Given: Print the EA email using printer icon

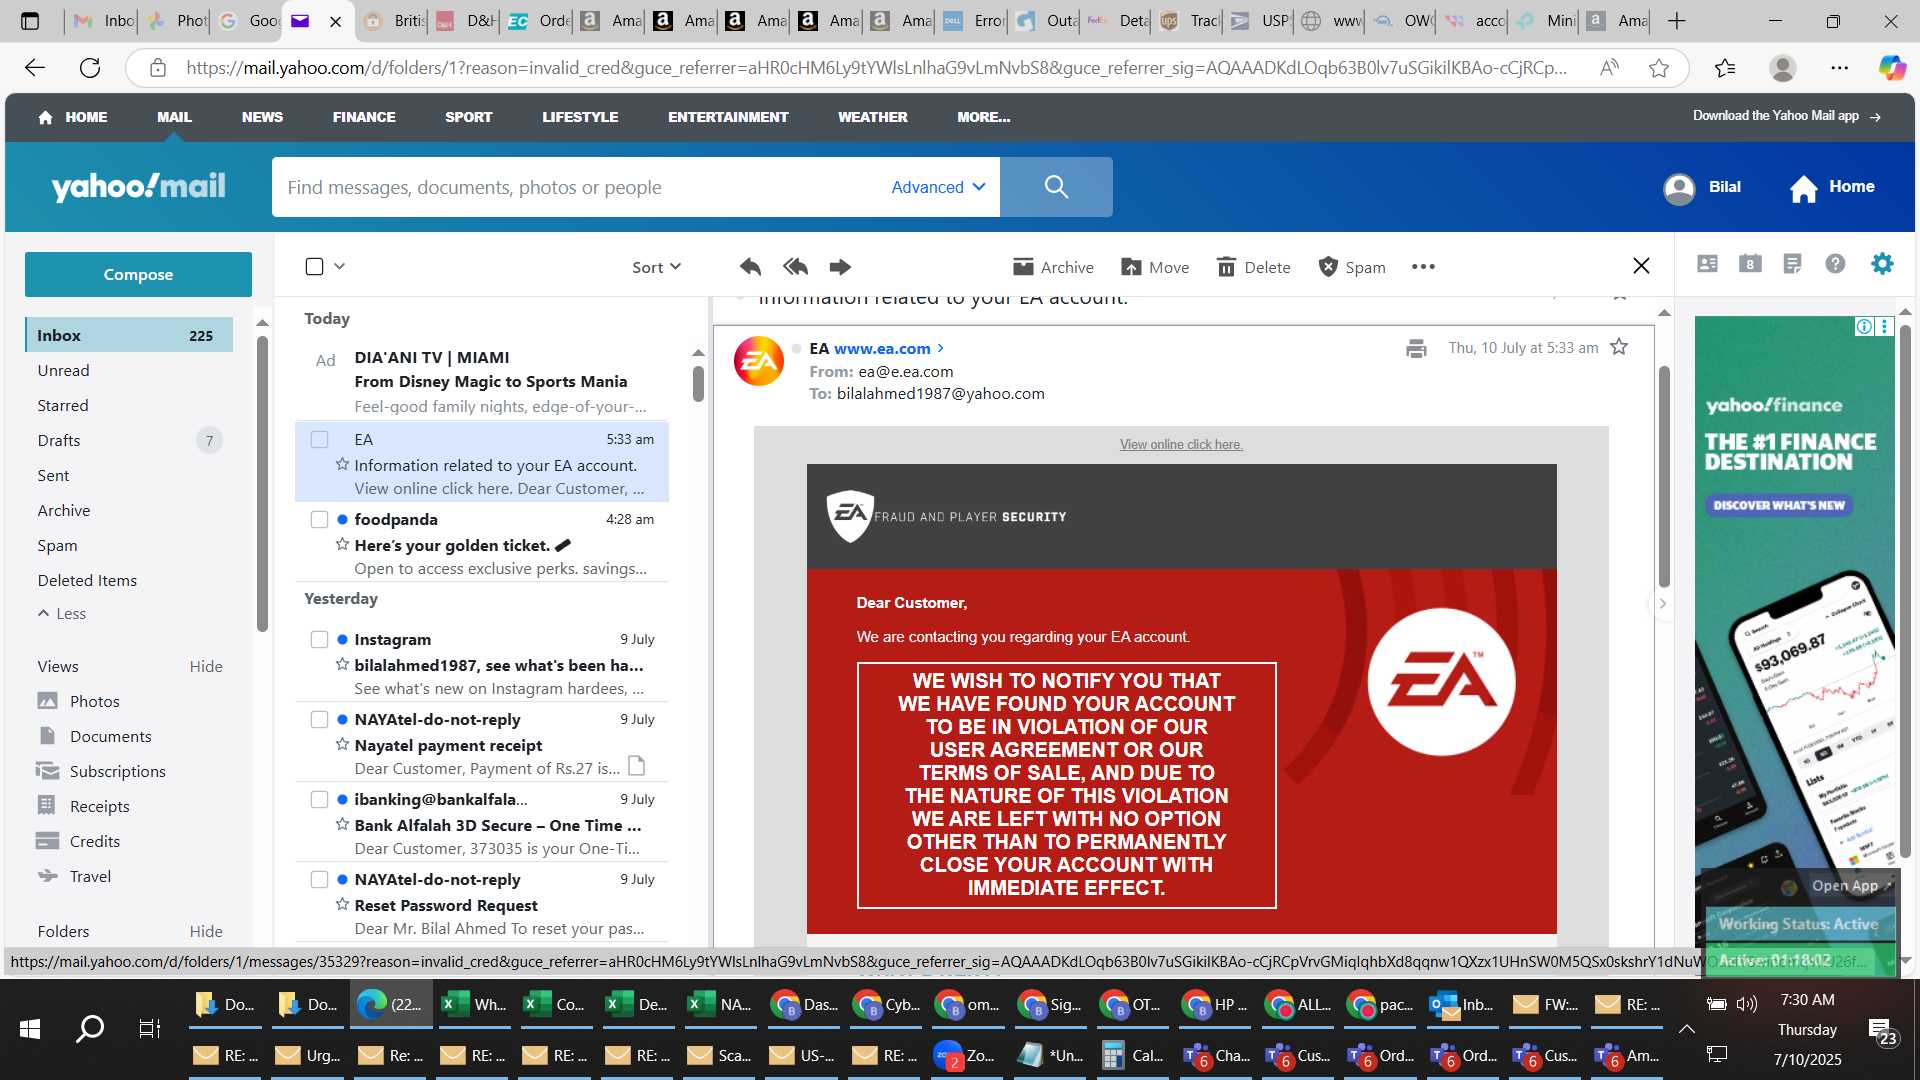Looking at the screenshot, I should (1416, 348).
